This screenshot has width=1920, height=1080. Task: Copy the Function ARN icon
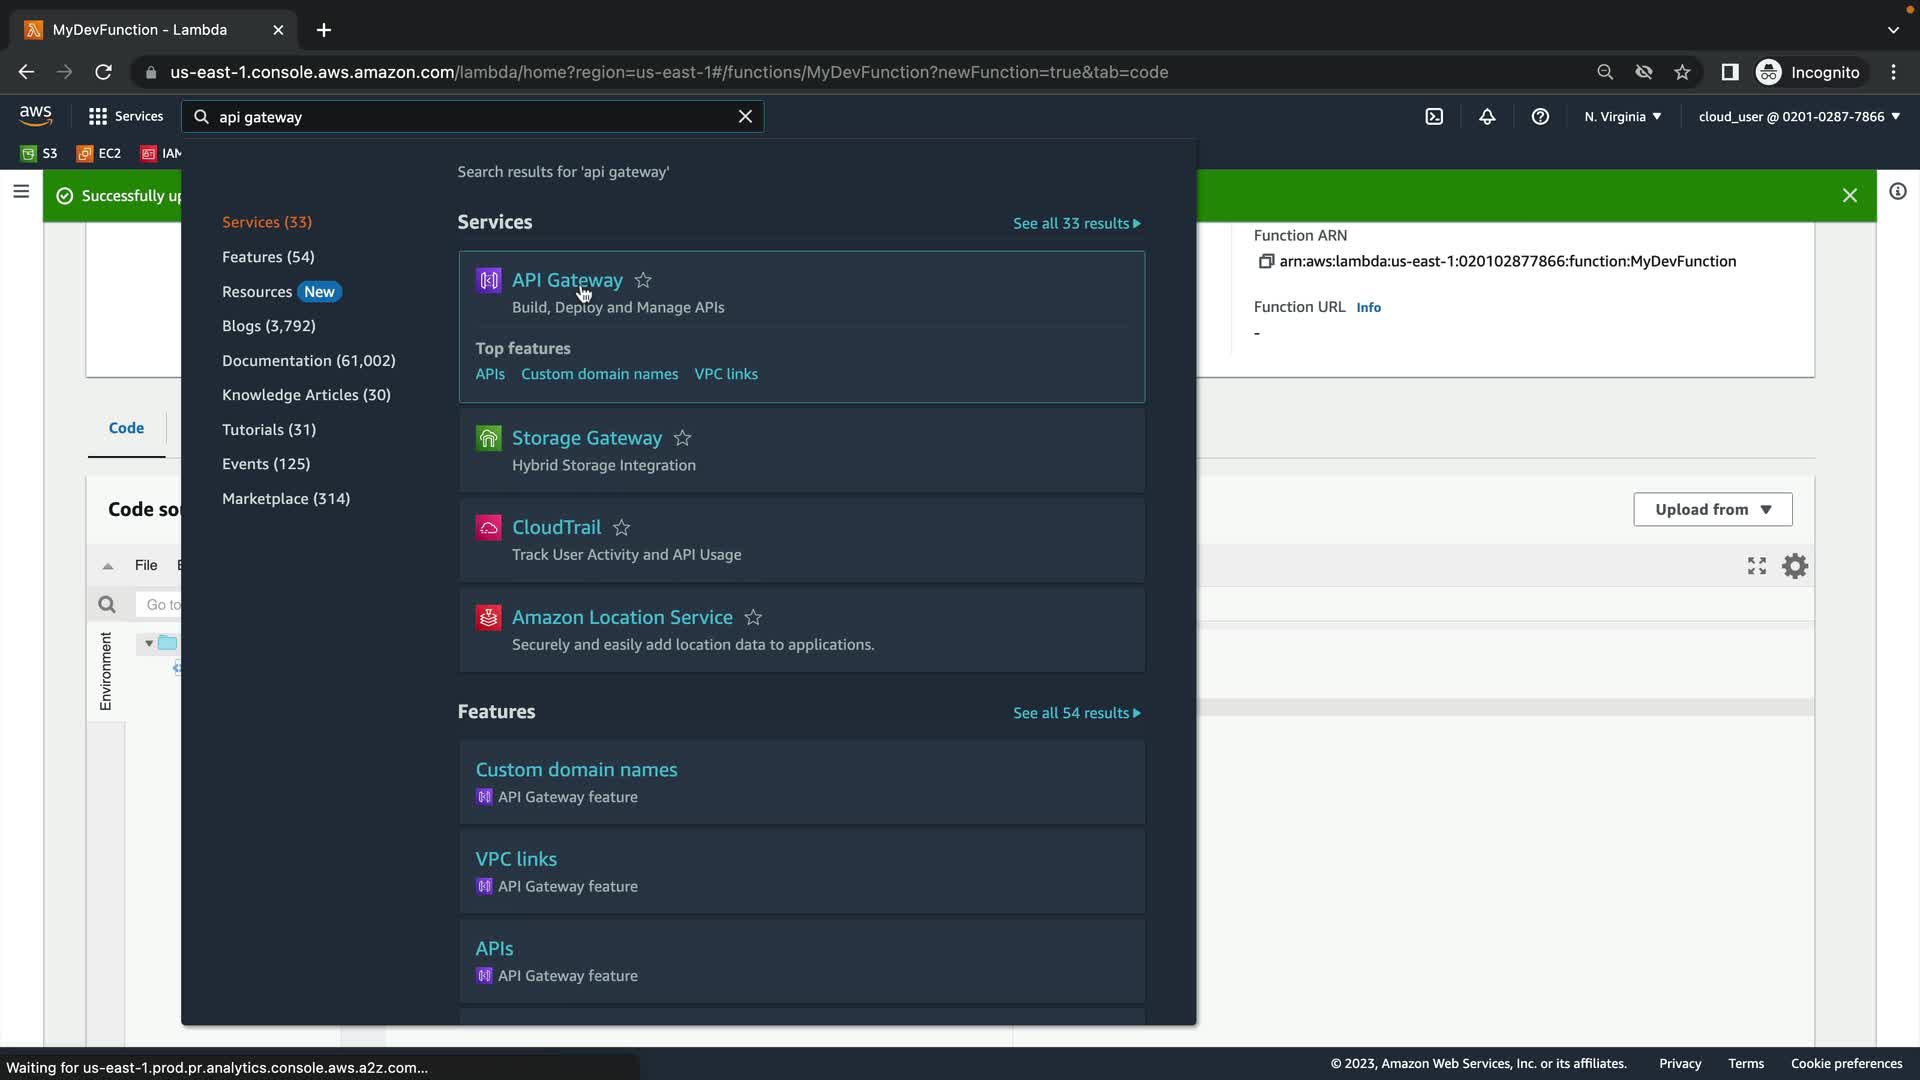click(1265, 261)
